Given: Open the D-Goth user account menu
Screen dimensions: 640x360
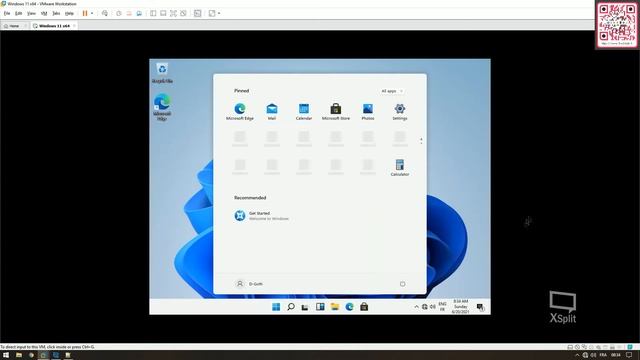Looking at the screenshot, I should (249, 284).
